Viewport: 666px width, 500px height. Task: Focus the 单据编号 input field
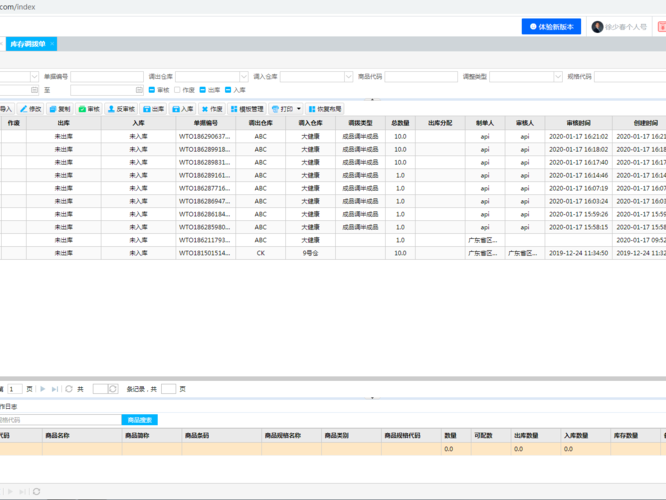click(x=107, y=76)
